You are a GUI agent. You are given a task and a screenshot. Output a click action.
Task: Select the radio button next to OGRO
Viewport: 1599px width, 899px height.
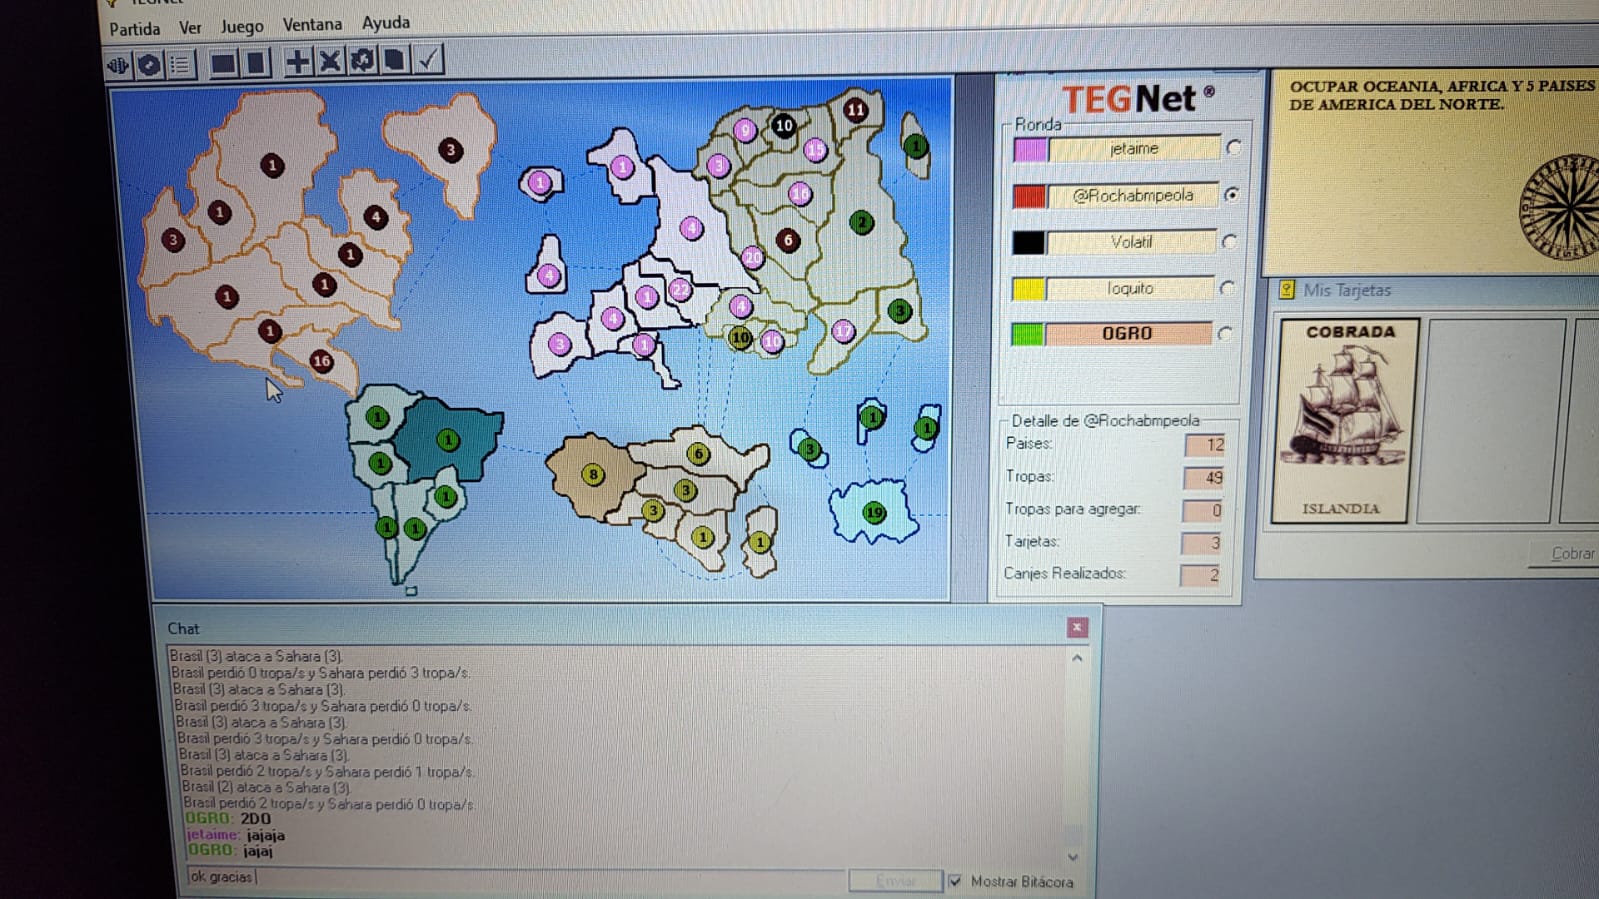point(1226,333)
